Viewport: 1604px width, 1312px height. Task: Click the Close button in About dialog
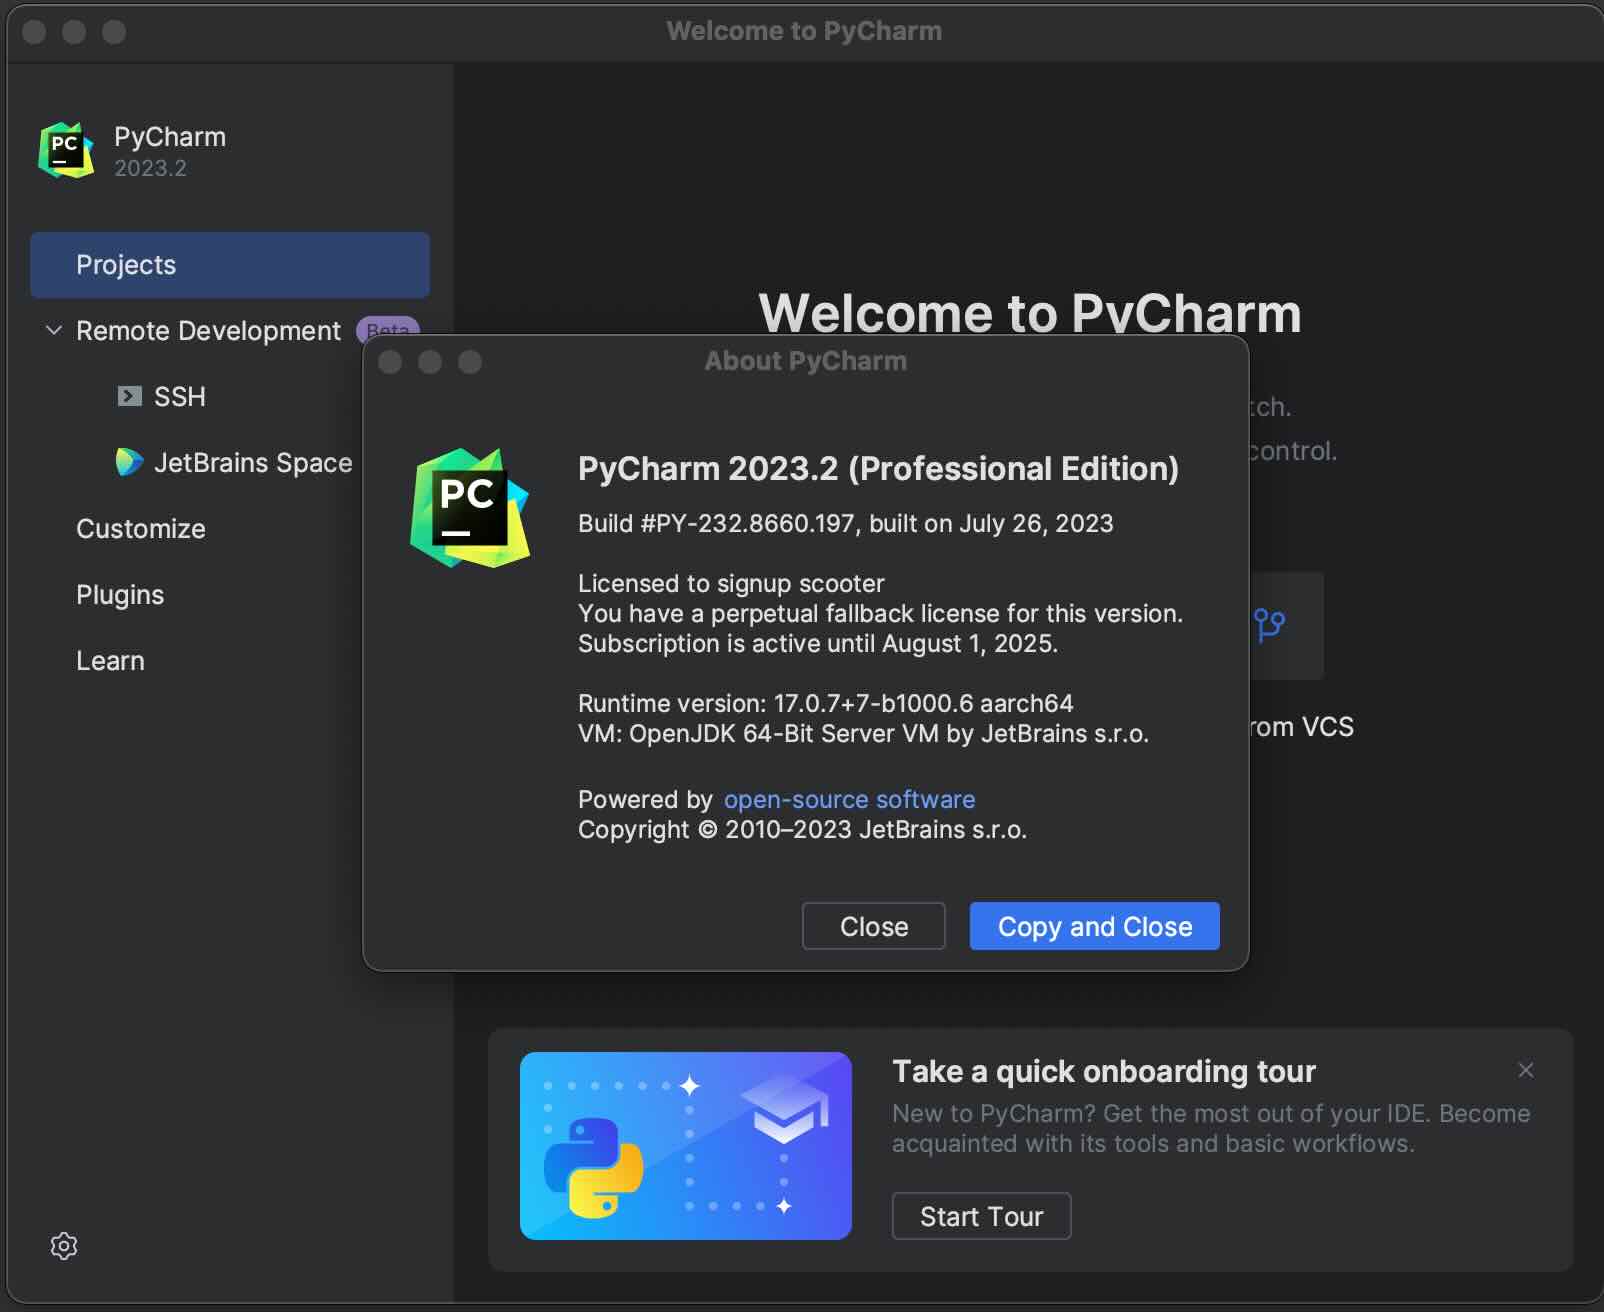[874, 926]
